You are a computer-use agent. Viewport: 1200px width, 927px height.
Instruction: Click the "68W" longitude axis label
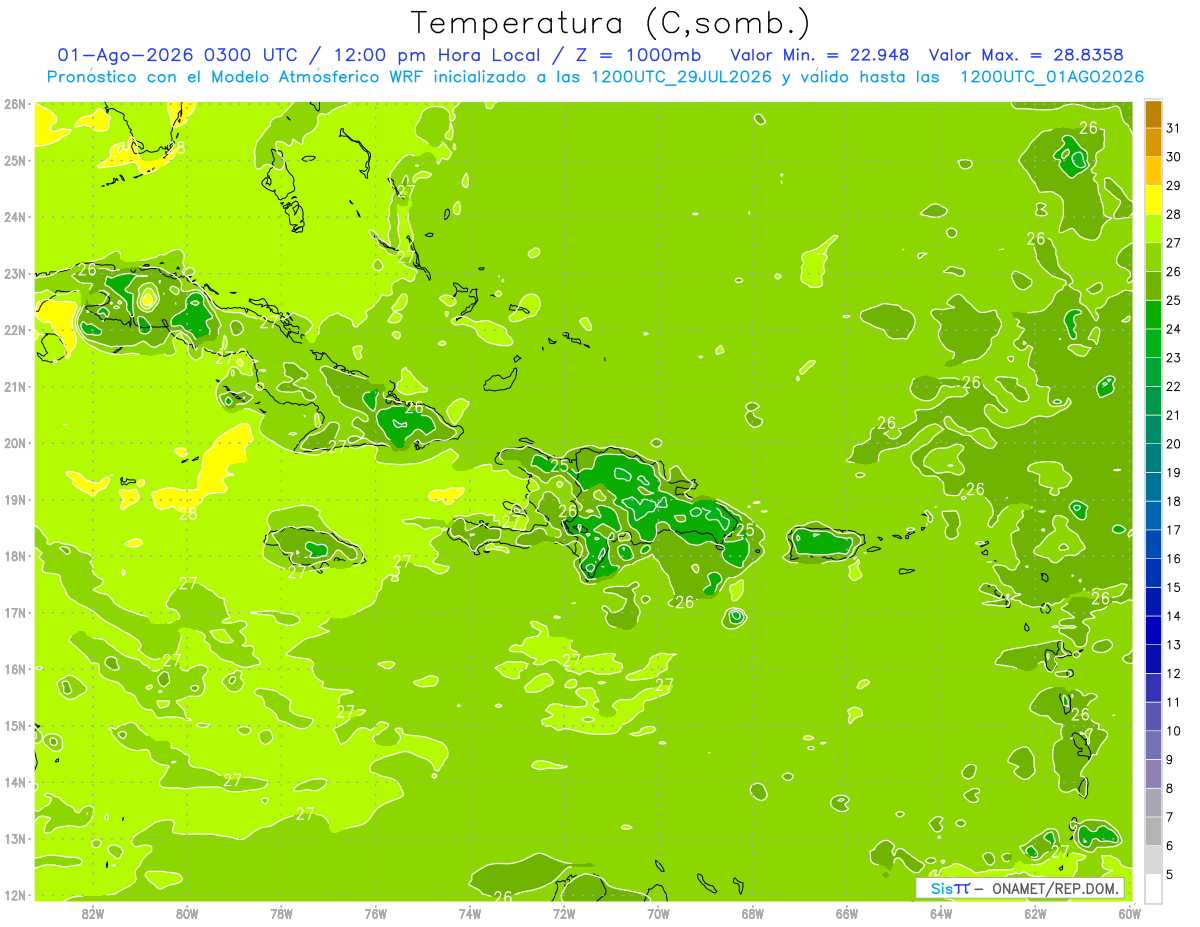[x=753, y=913]
